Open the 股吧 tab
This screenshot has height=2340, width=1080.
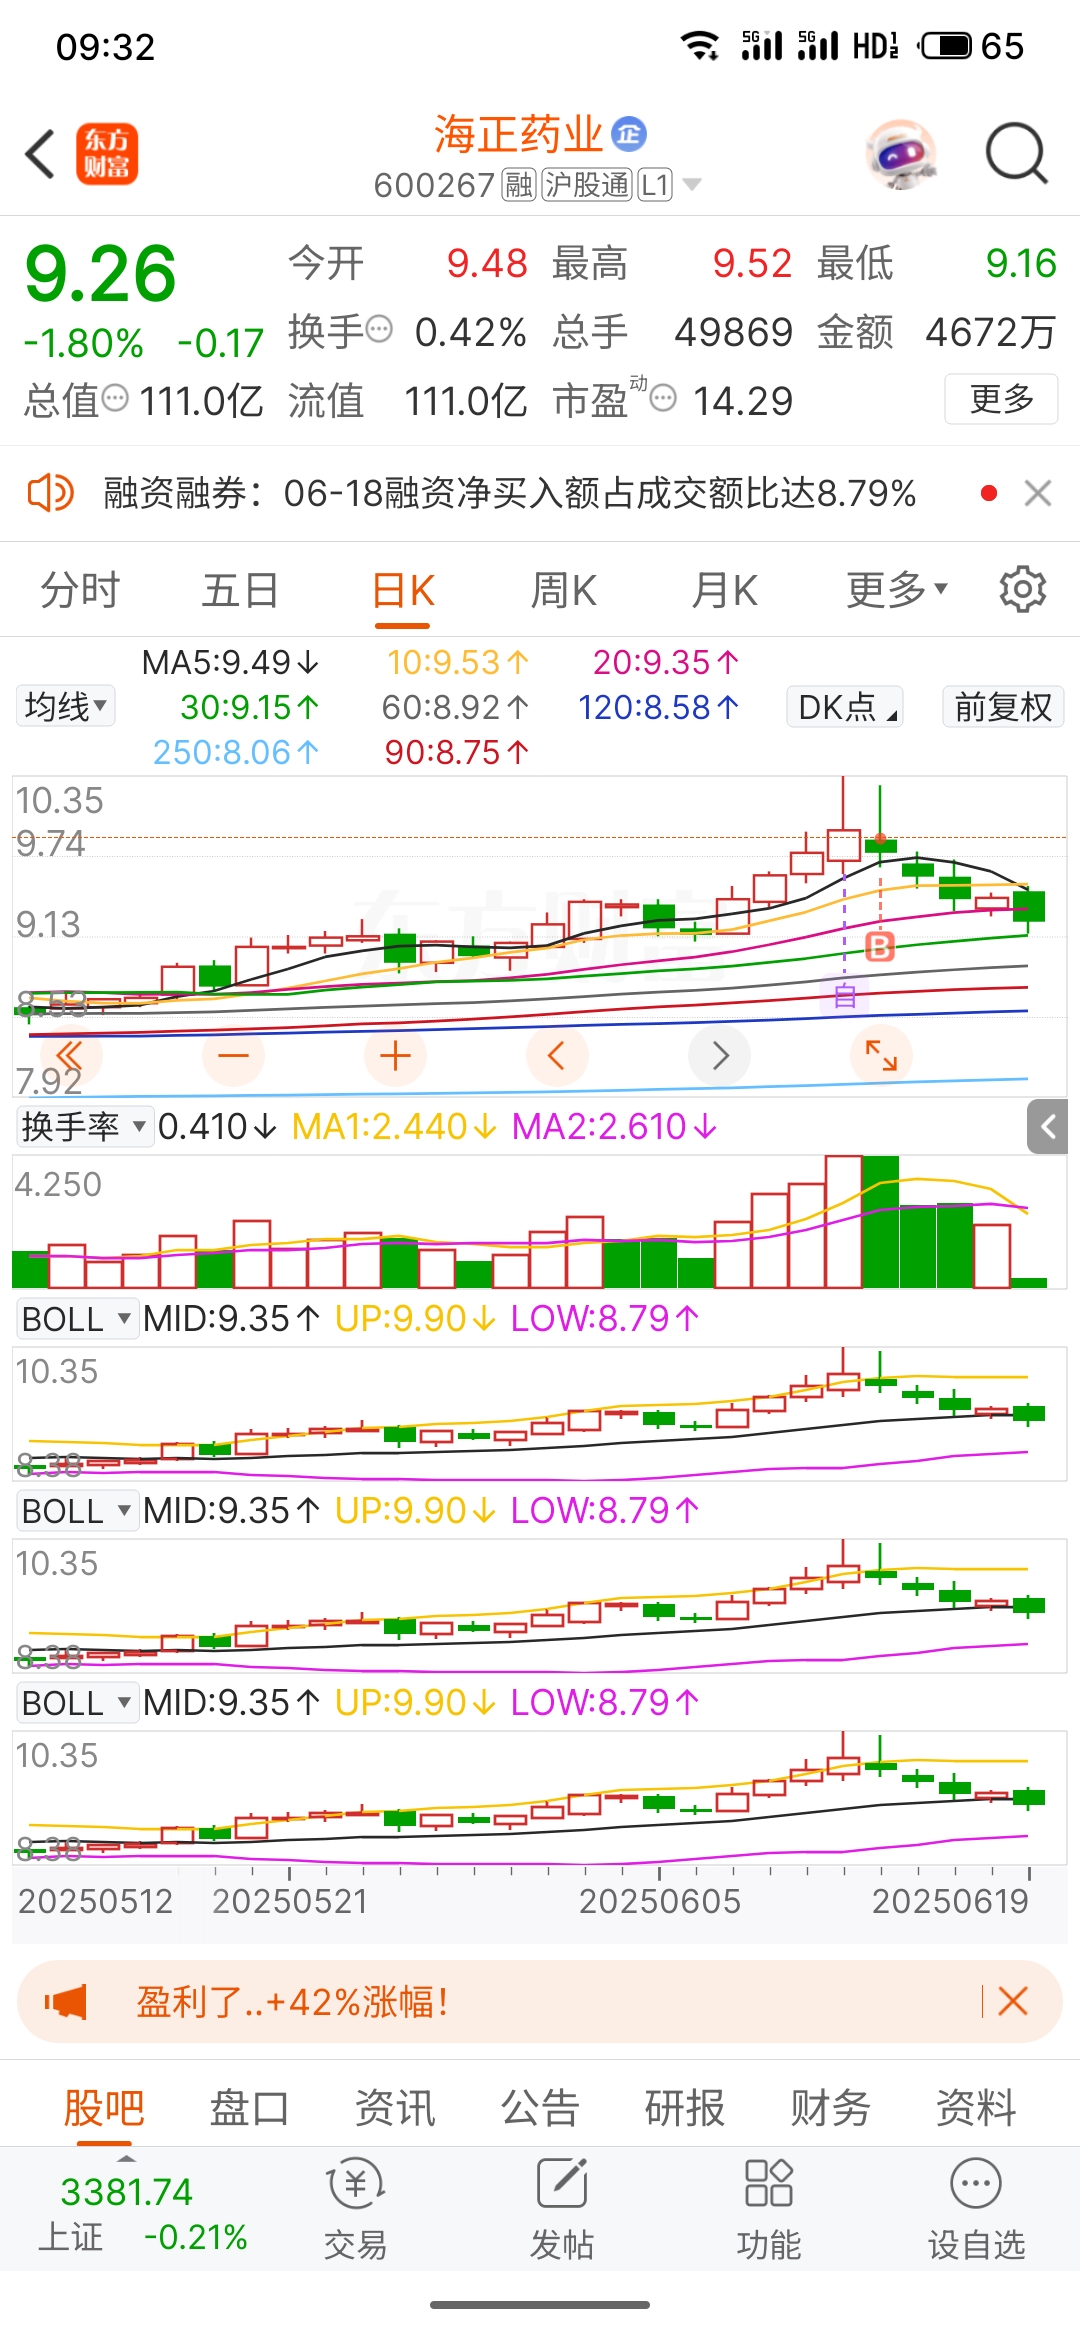[104, 2107]
